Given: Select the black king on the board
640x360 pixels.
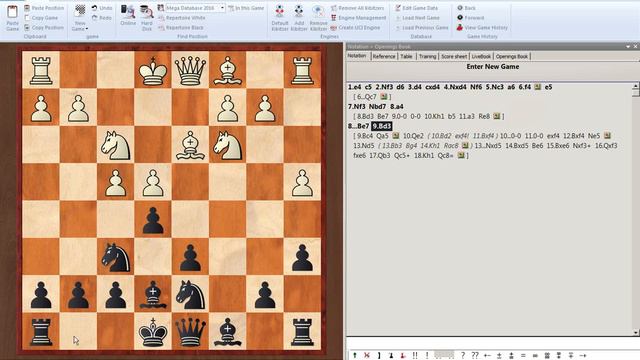Looking at the screenshot, I should click(153, 332).
